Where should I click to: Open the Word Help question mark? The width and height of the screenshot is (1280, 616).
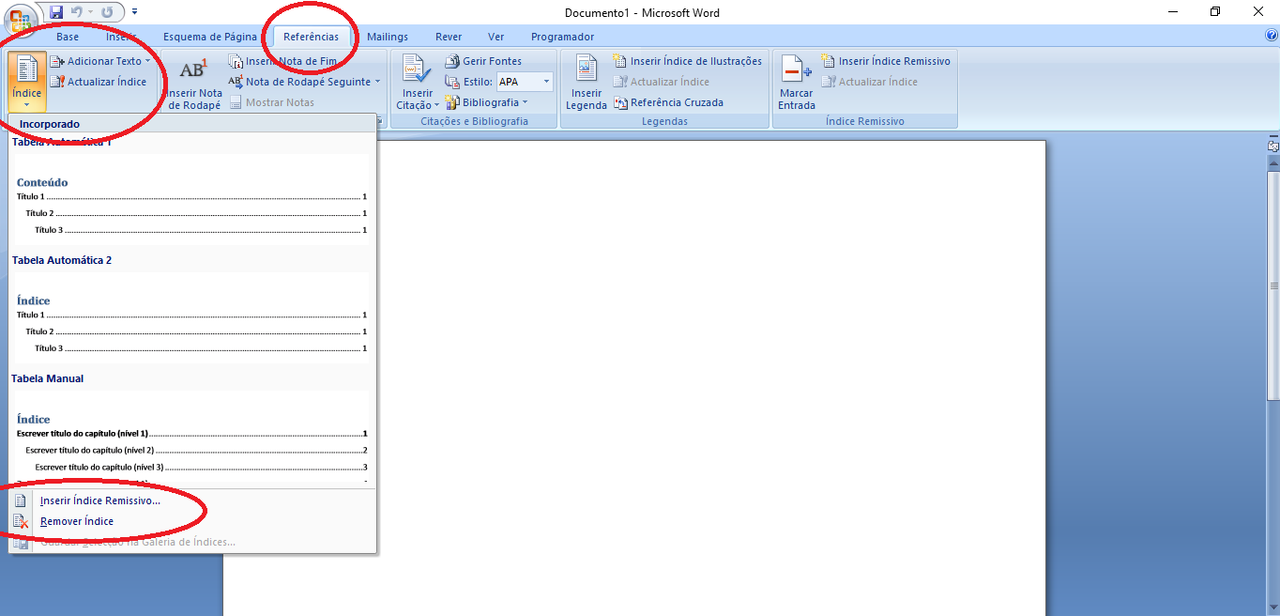(1271, 36)
